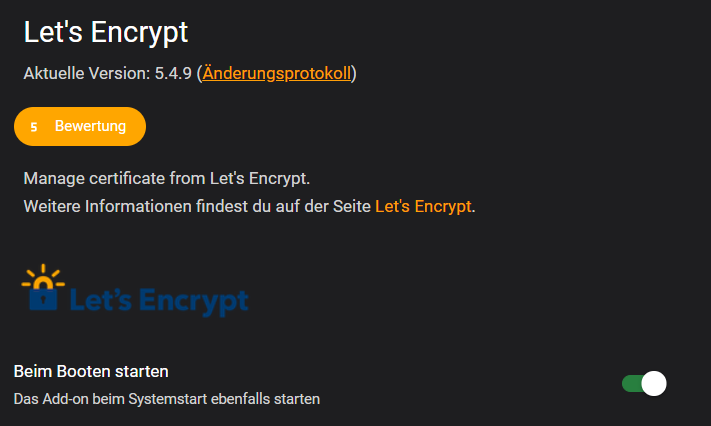The height and width of the screenshot is (426, 711).
Task: Click the version number 5.4.9
Action: point(173,73)
